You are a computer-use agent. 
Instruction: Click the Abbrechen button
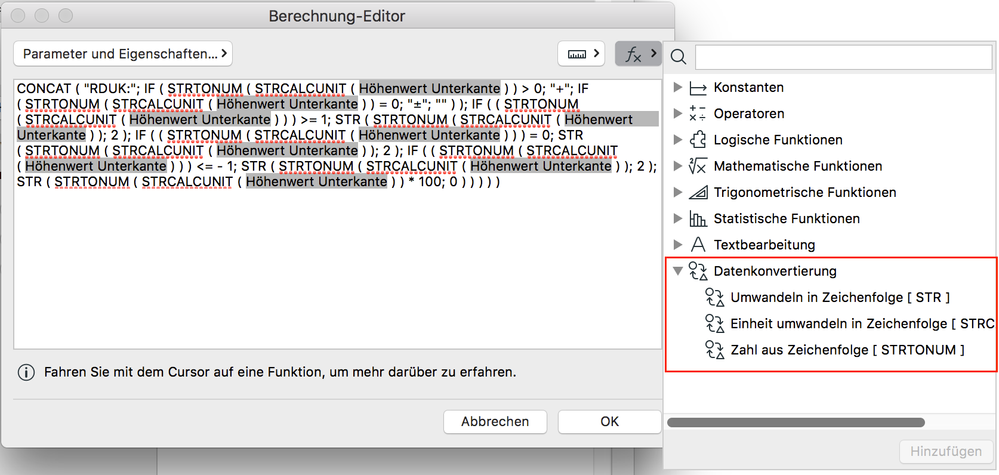(x=495, y=422)
